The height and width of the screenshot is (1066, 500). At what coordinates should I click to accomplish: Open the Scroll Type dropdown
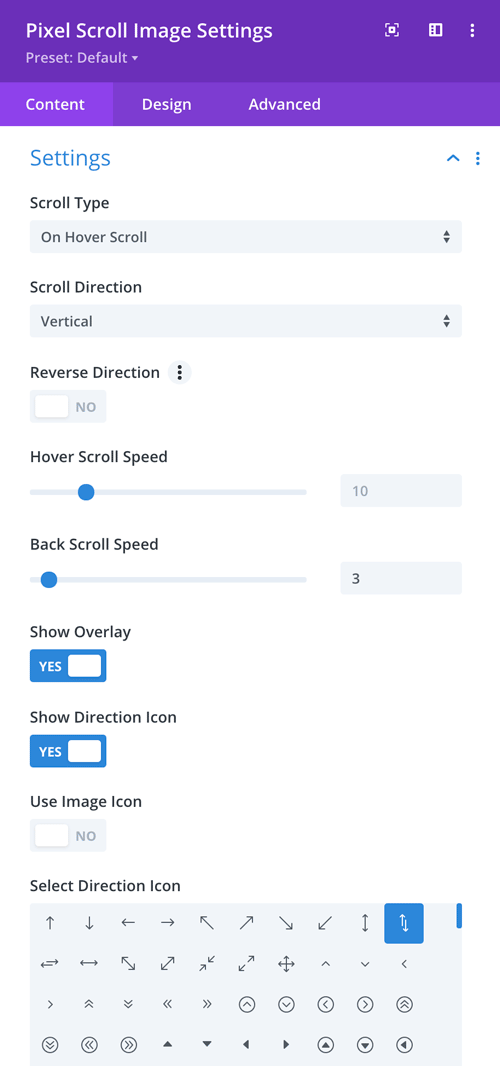point(246,237)
